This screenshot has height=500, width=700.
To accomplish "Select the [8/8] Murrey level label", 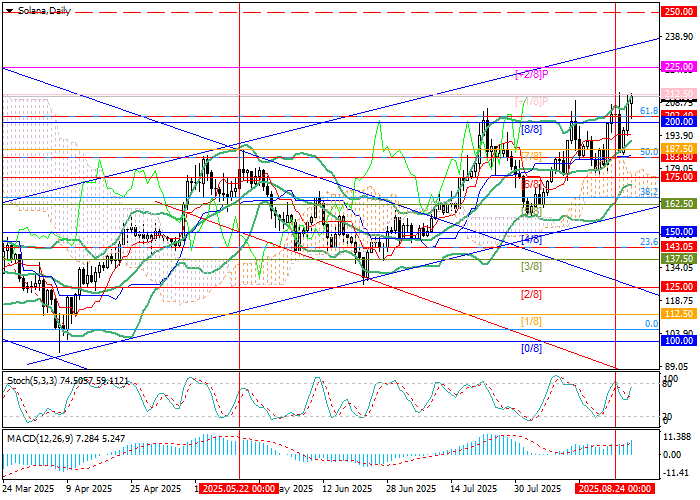I will pyautogui.click(x=532, y=129).
